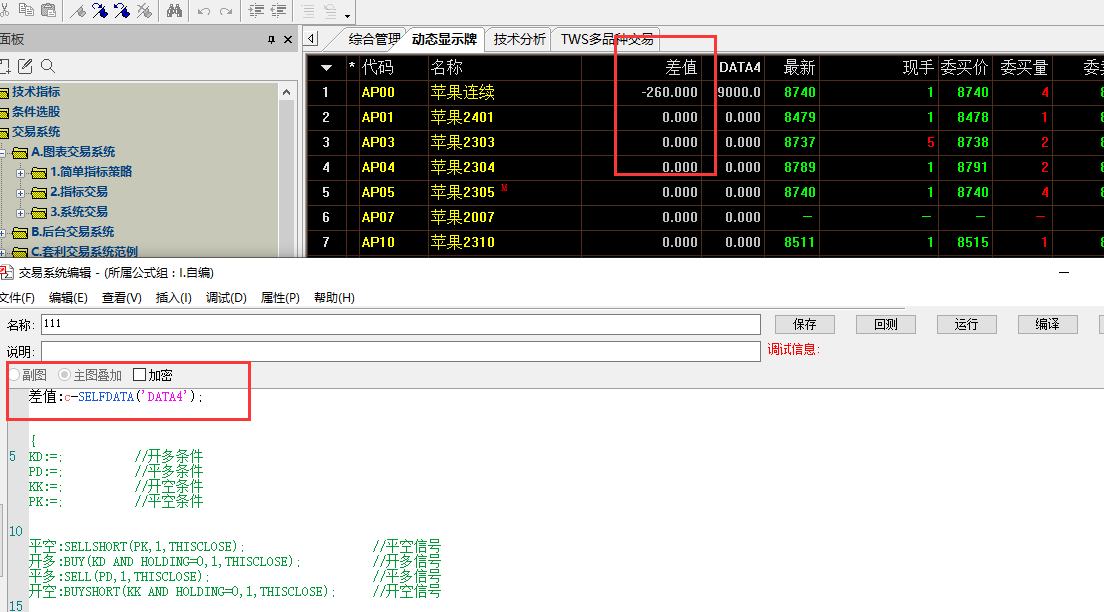Jump to next bookmark flag icon
Viewport: 1104px width, 612px height.
point(100,11)
